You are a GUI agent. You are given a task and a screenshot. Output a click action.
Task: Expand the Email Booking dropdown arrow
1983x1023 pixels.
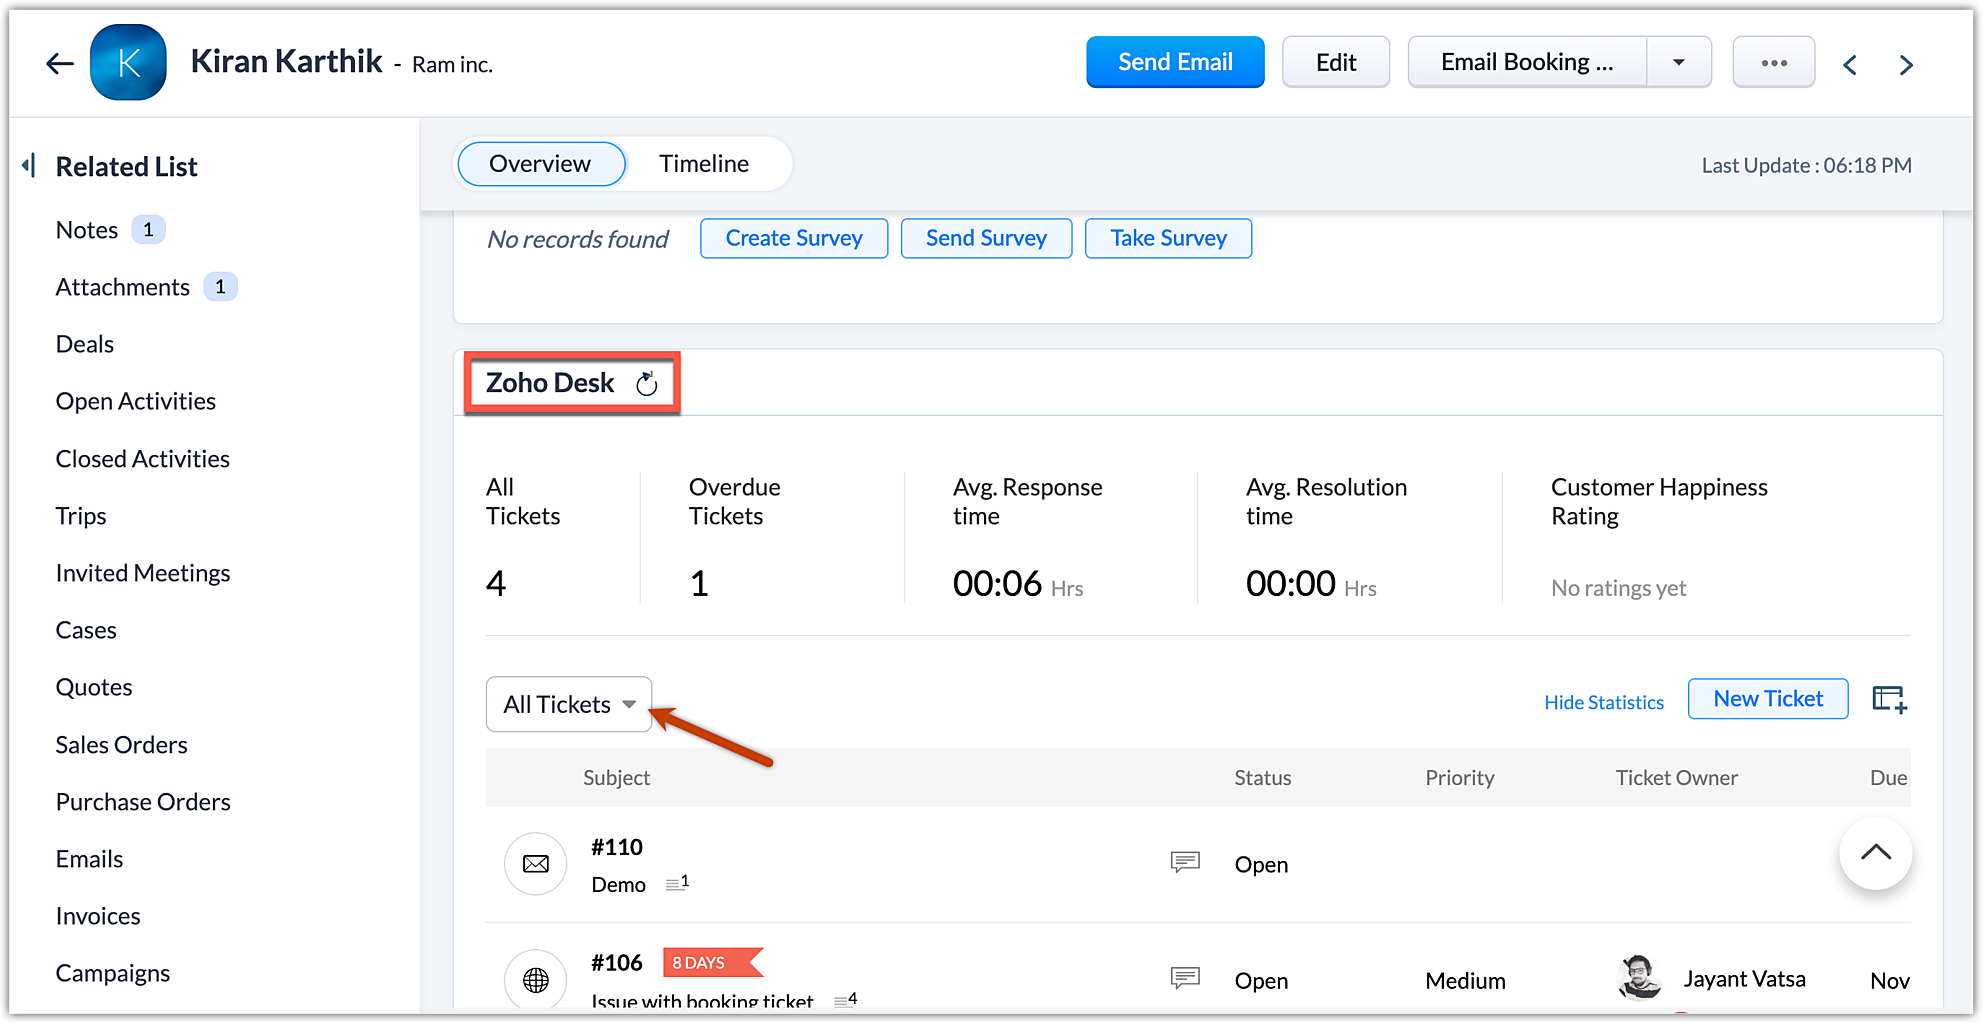click(x=1679, y=62)
